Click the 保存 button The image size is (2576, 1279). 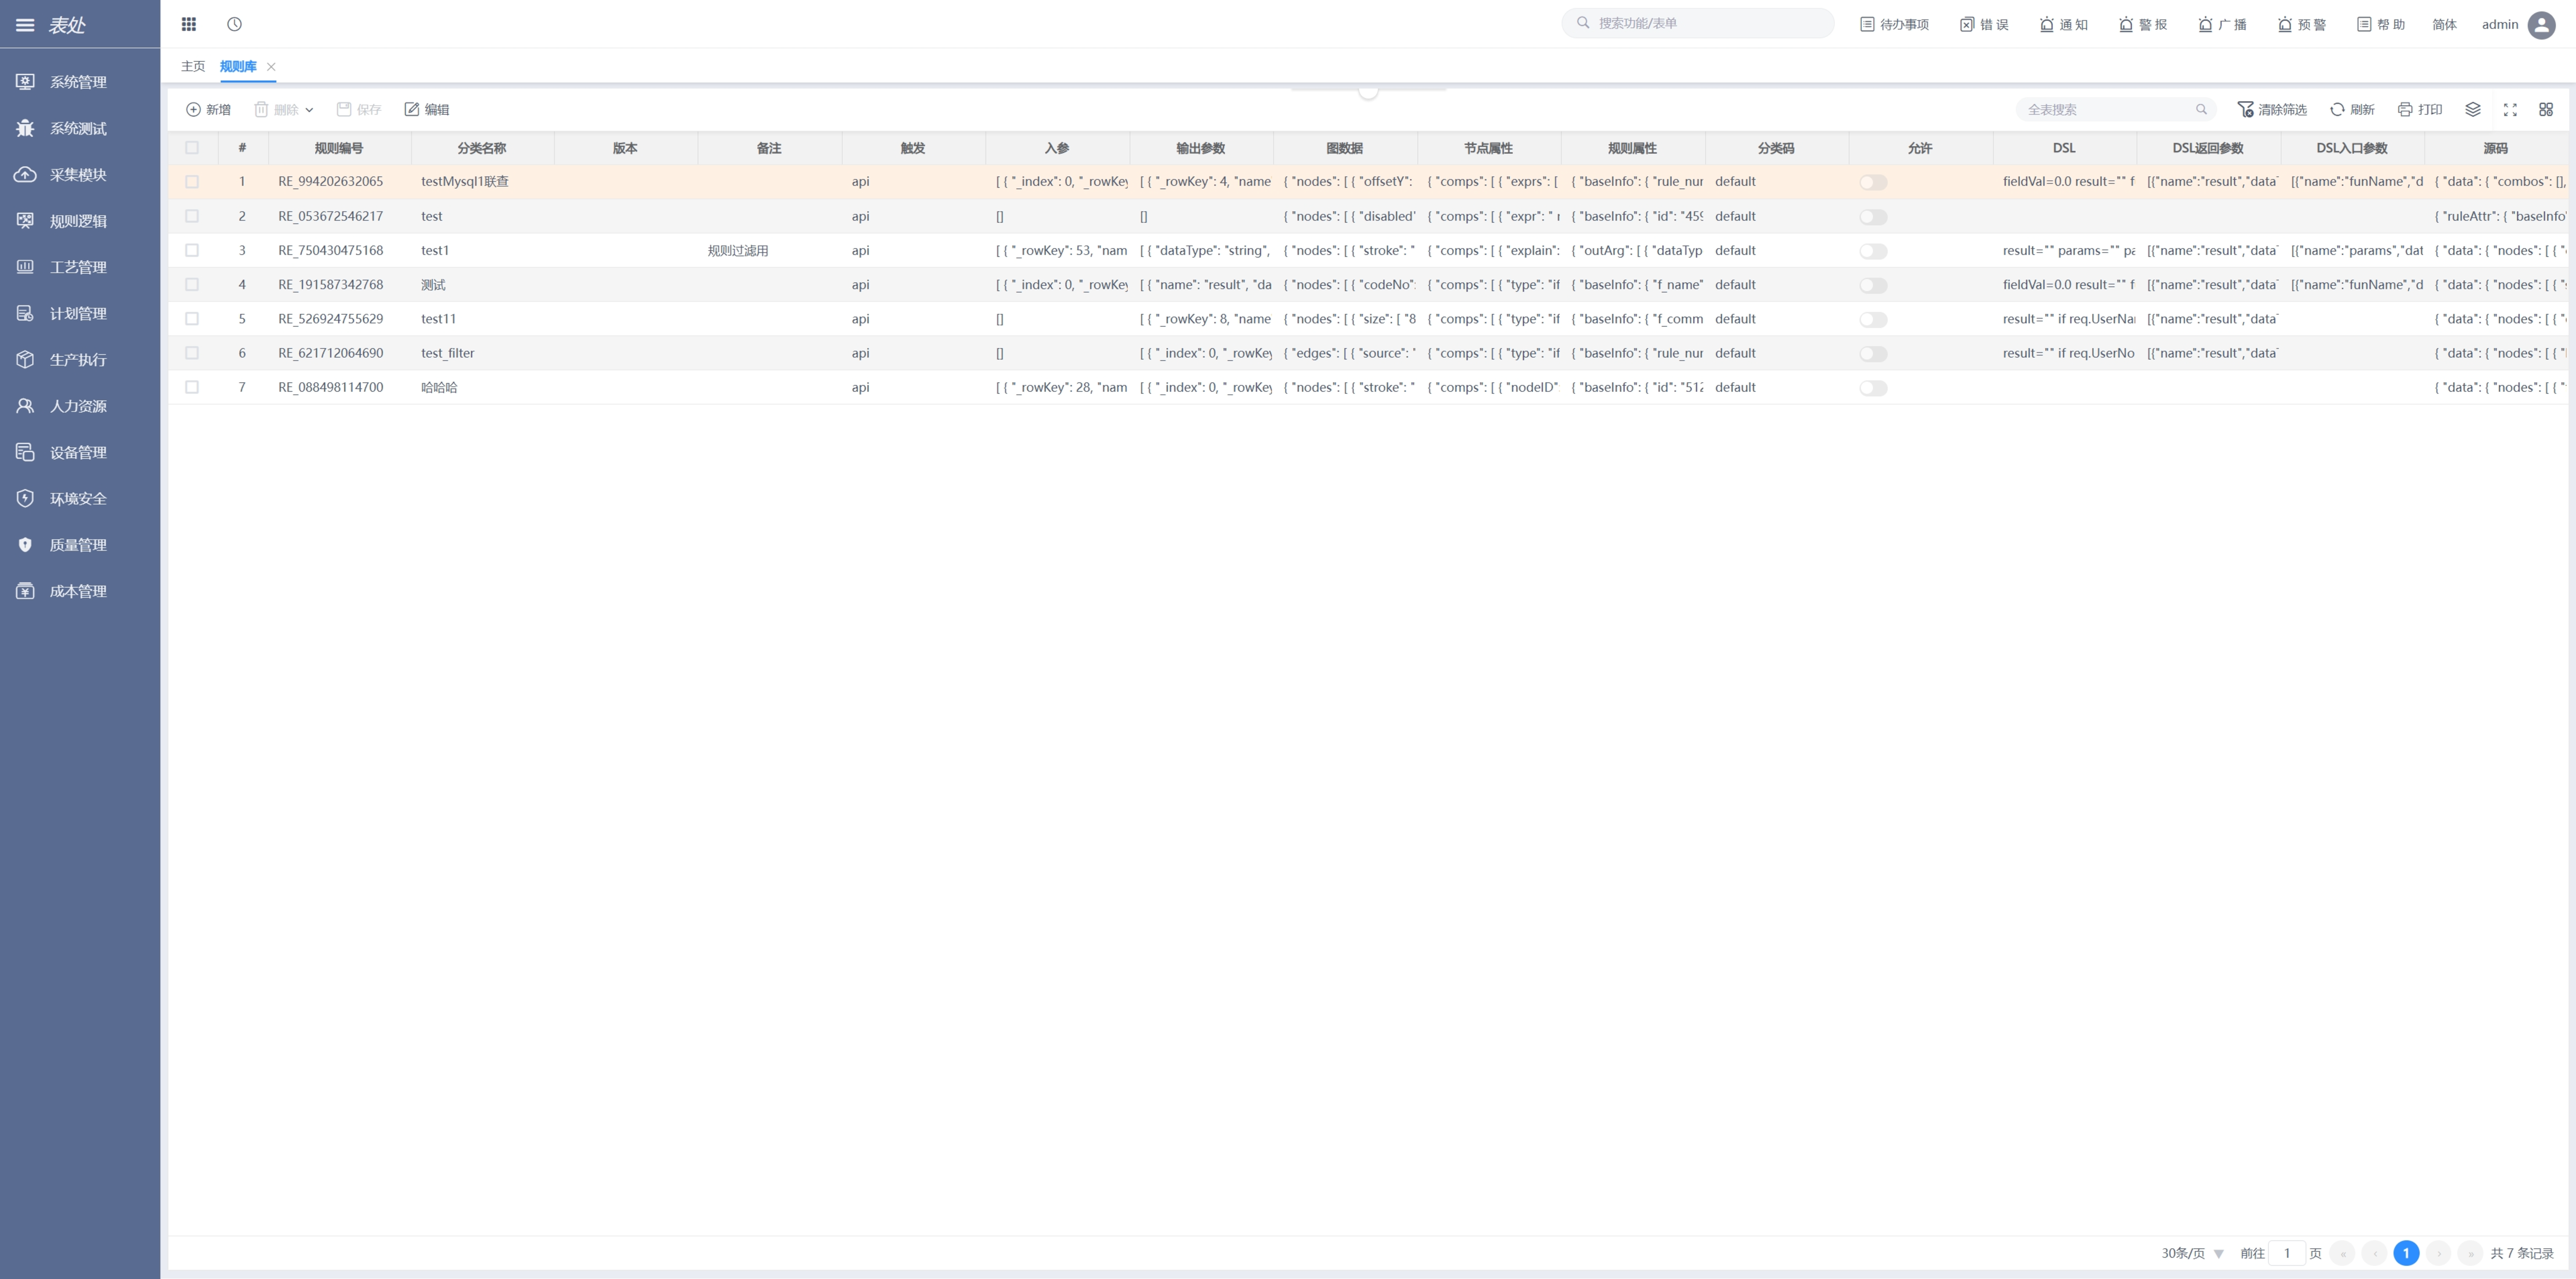pos(359,109)
